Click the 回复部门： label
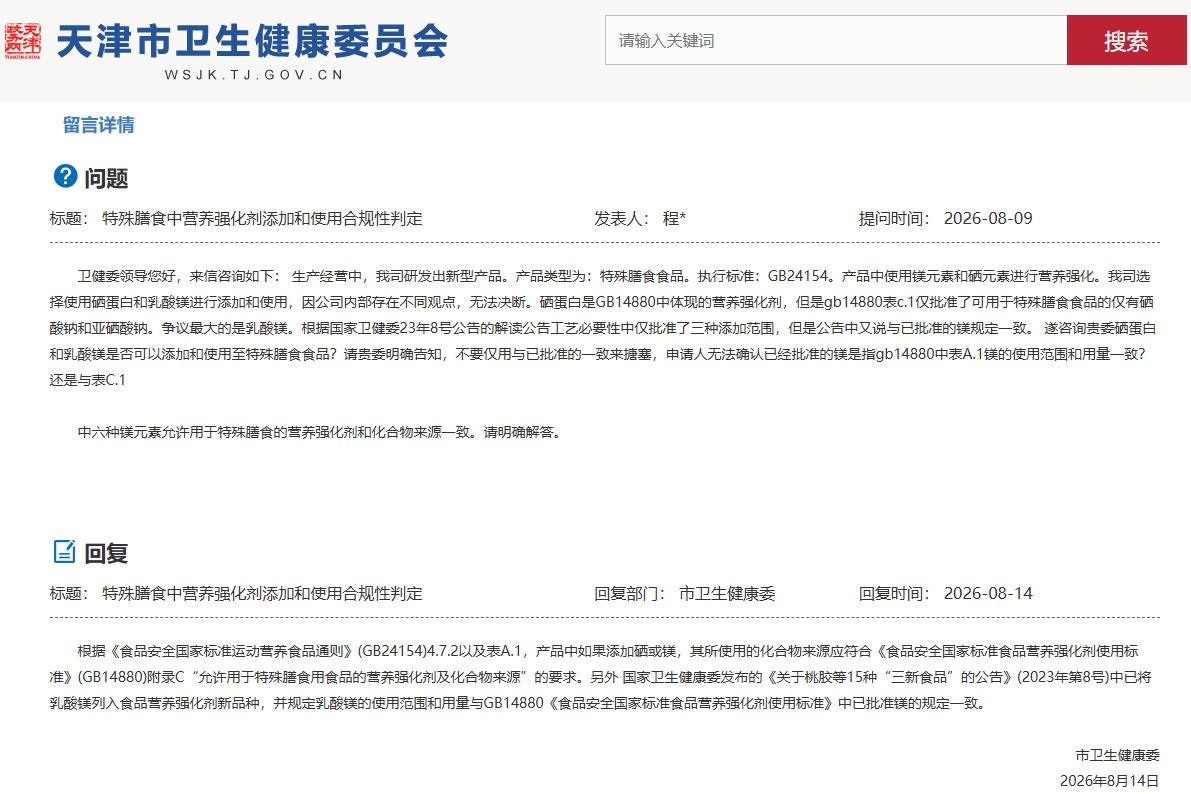 [630, 594]
